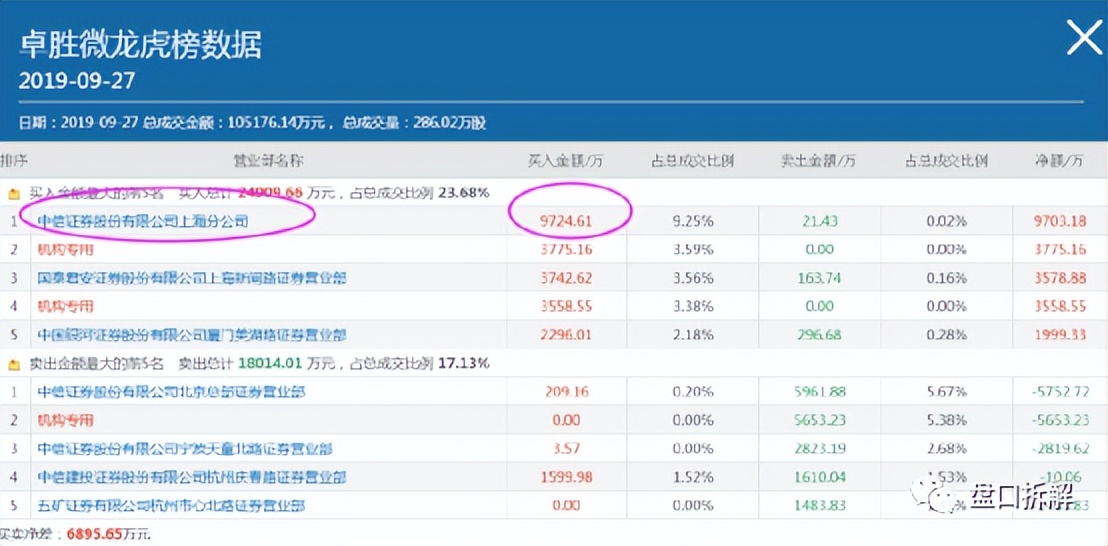Screen dimensions: 1108x546
Task: Select the 9703.18 net amount cell
Action: (1059, 221)
